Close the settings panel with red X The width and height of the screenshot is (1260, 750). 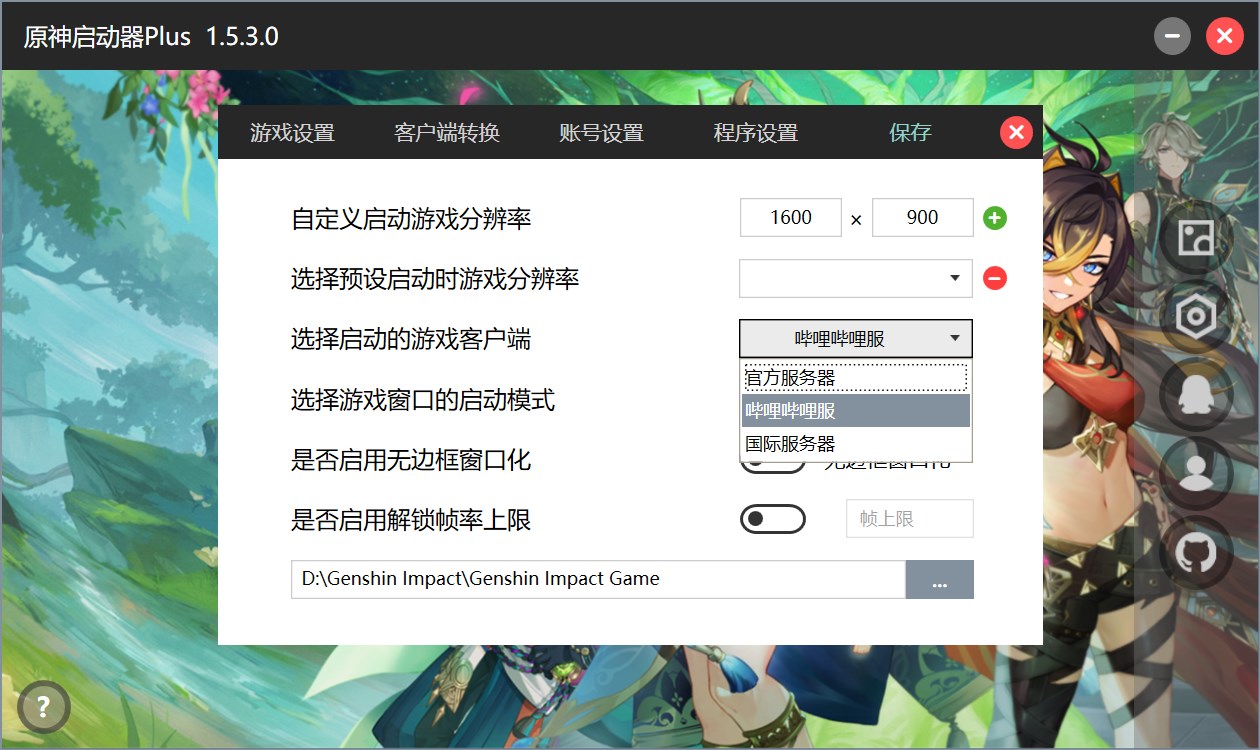1016,132
